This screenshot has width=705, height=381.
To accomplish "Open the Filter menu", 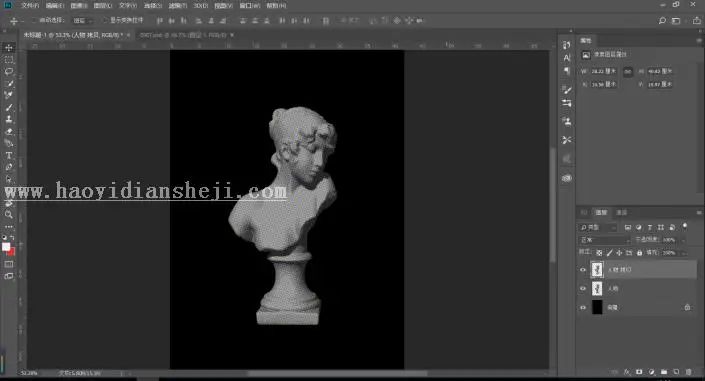I will pyautogui.click(x=178, y=6).
